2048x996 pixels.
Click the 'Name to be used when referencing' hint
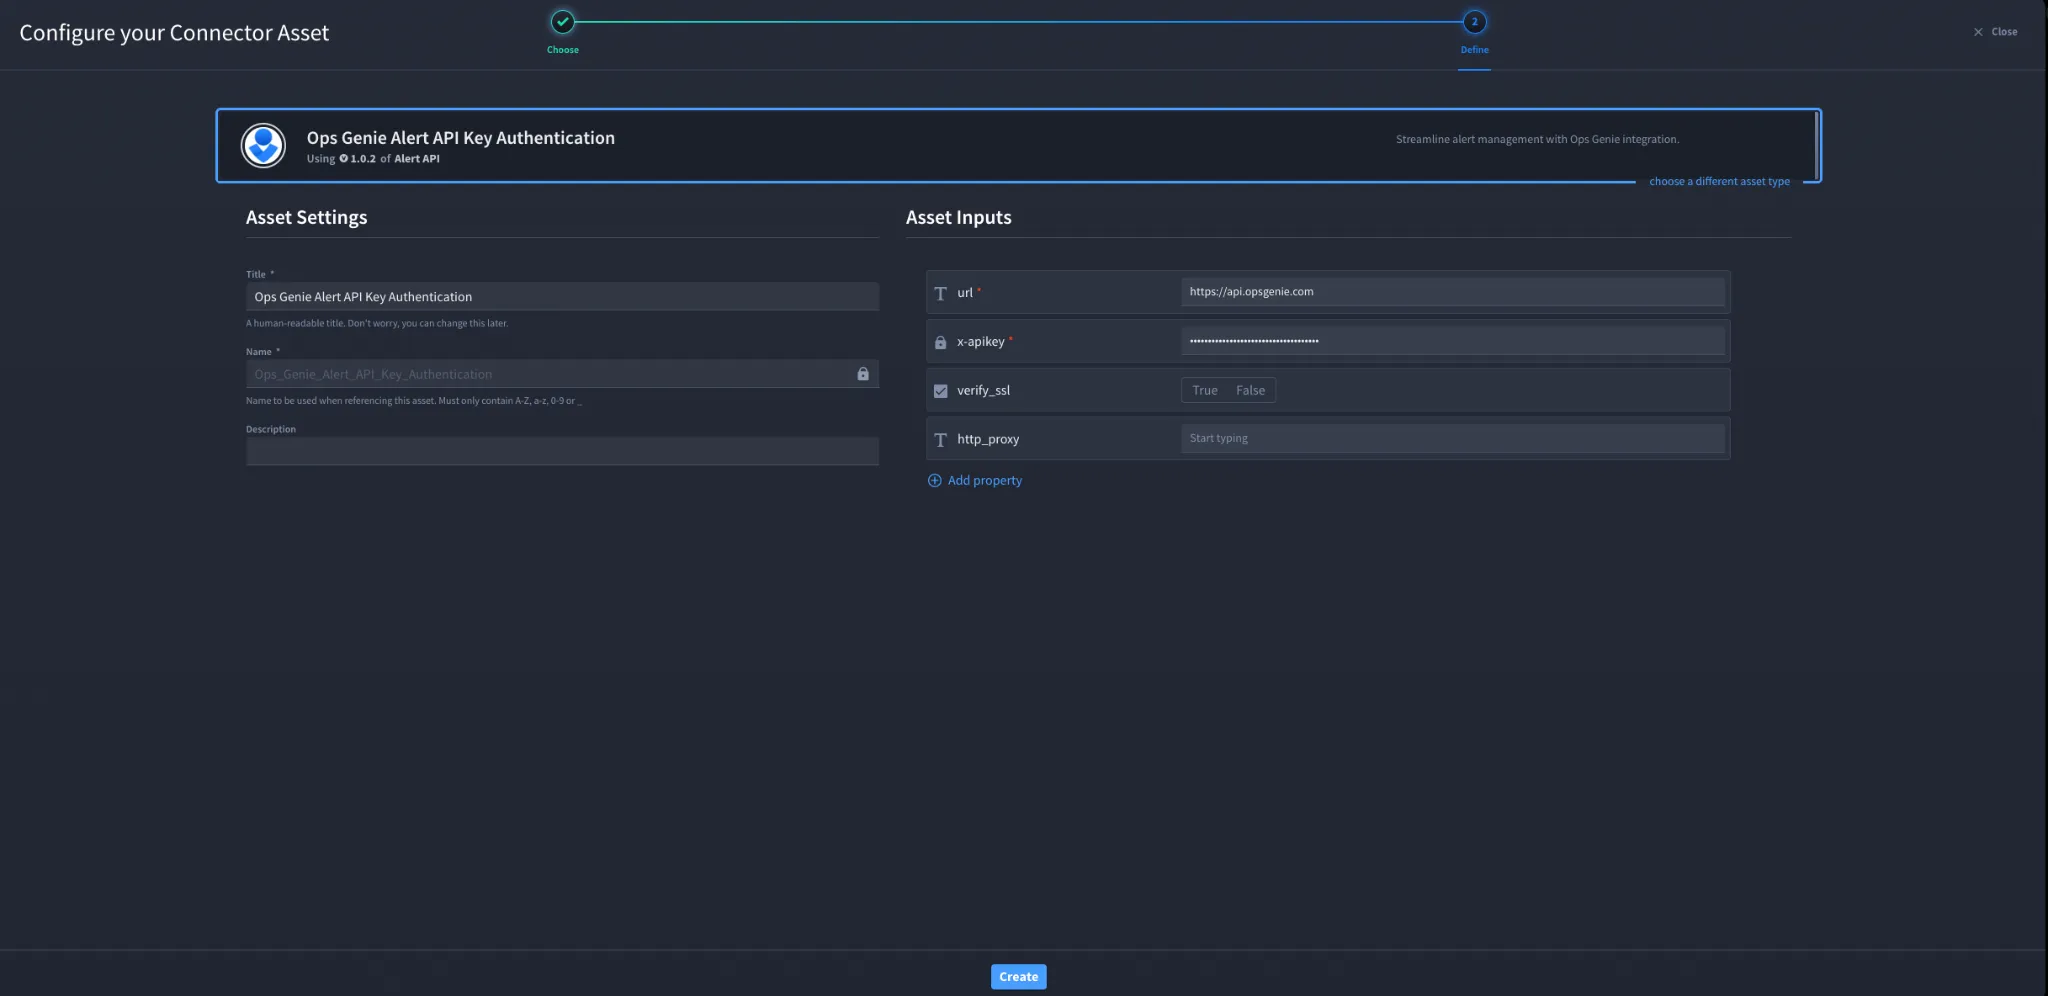click(414, 401)
